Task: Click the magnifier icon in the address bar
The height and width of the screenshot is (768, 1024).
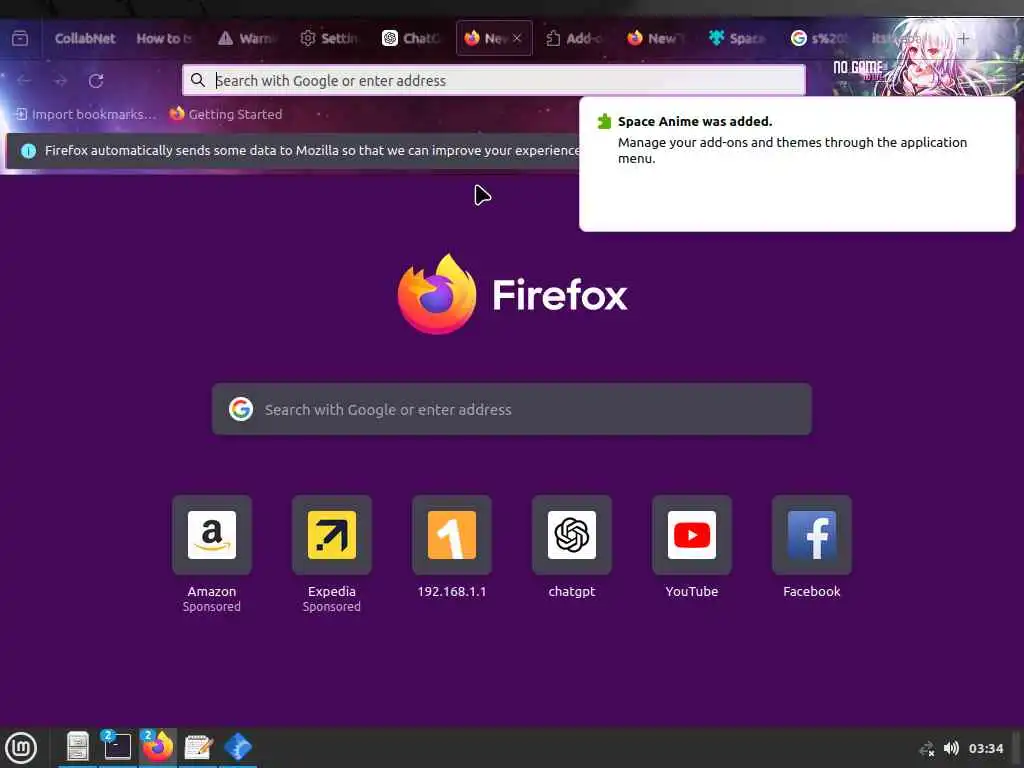Action: tap(198, 80)
